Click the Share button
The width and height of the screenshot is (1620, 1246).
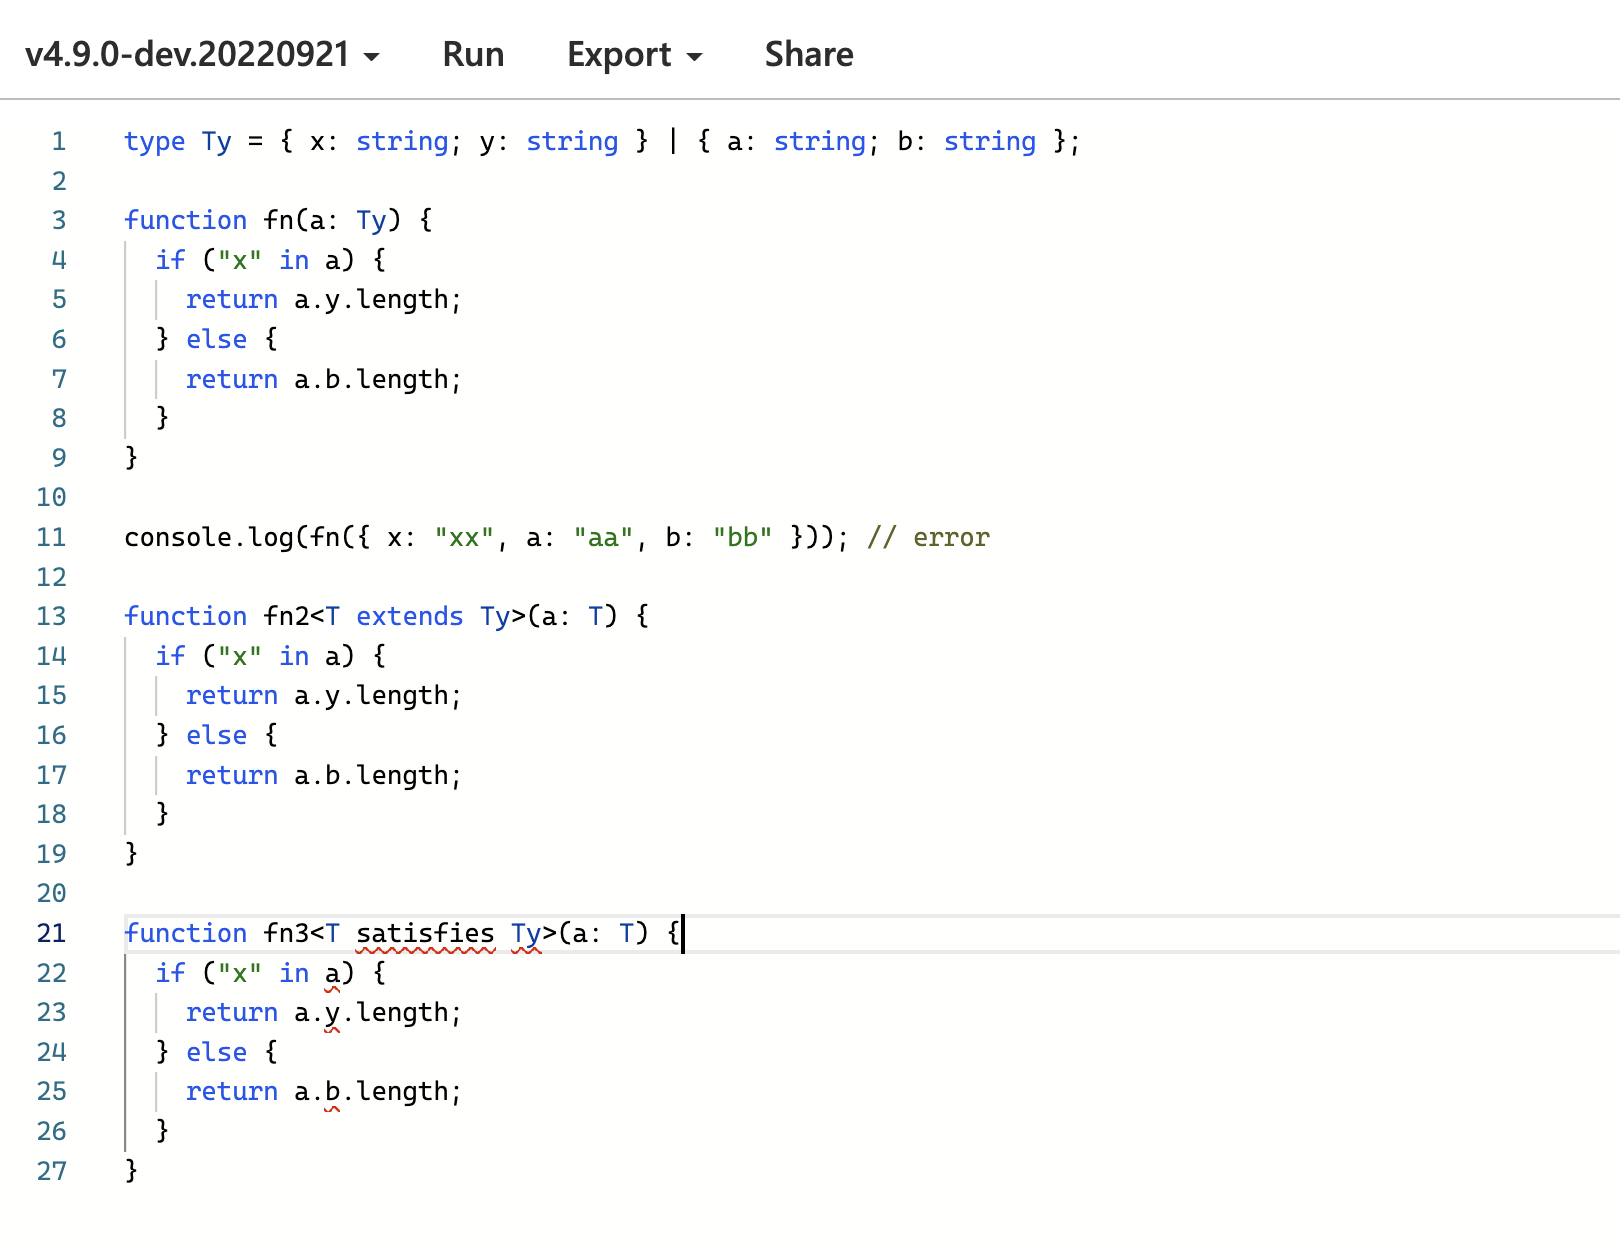[x=809, y=54]
